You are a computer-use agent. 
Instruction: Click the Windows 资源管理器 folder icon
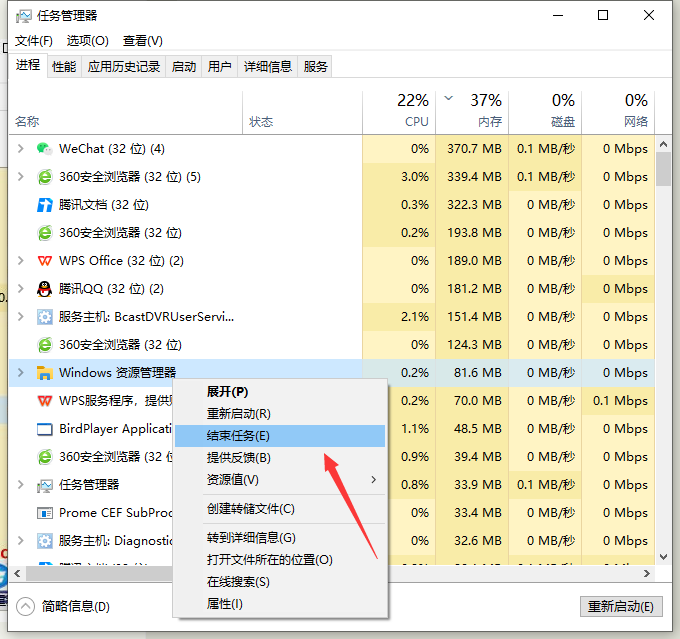pos(44,373)
